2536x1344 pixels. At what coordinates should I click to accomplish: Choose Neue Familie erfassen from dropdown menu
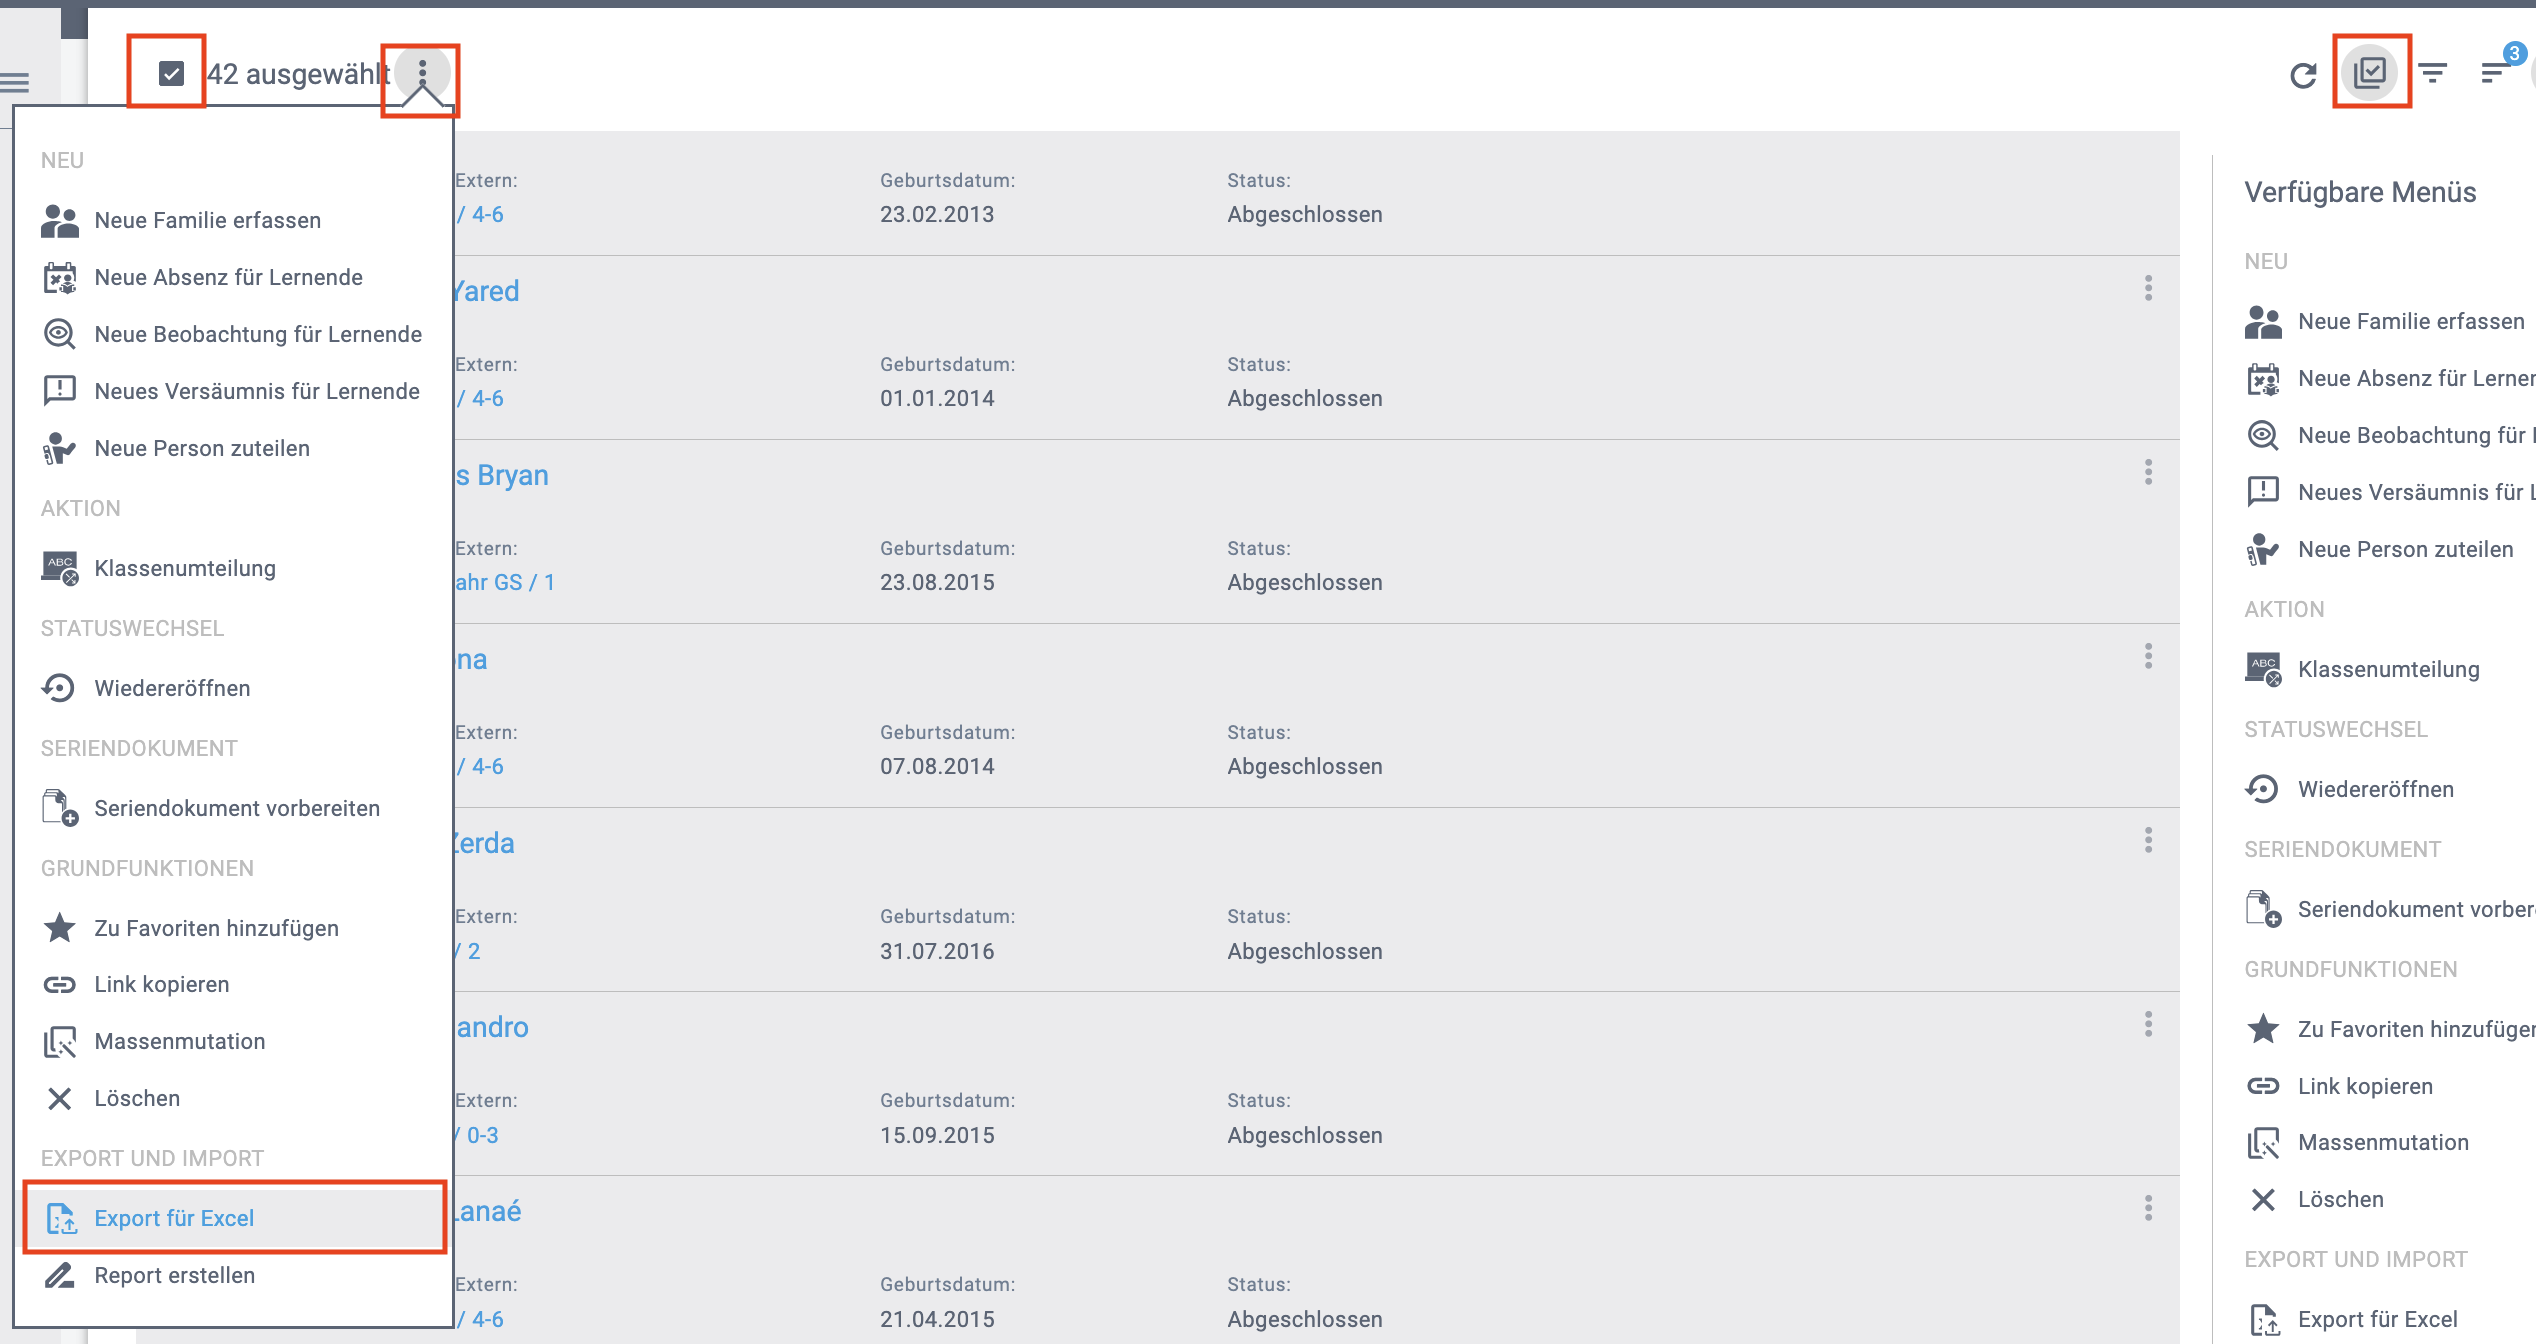(207, 220)
